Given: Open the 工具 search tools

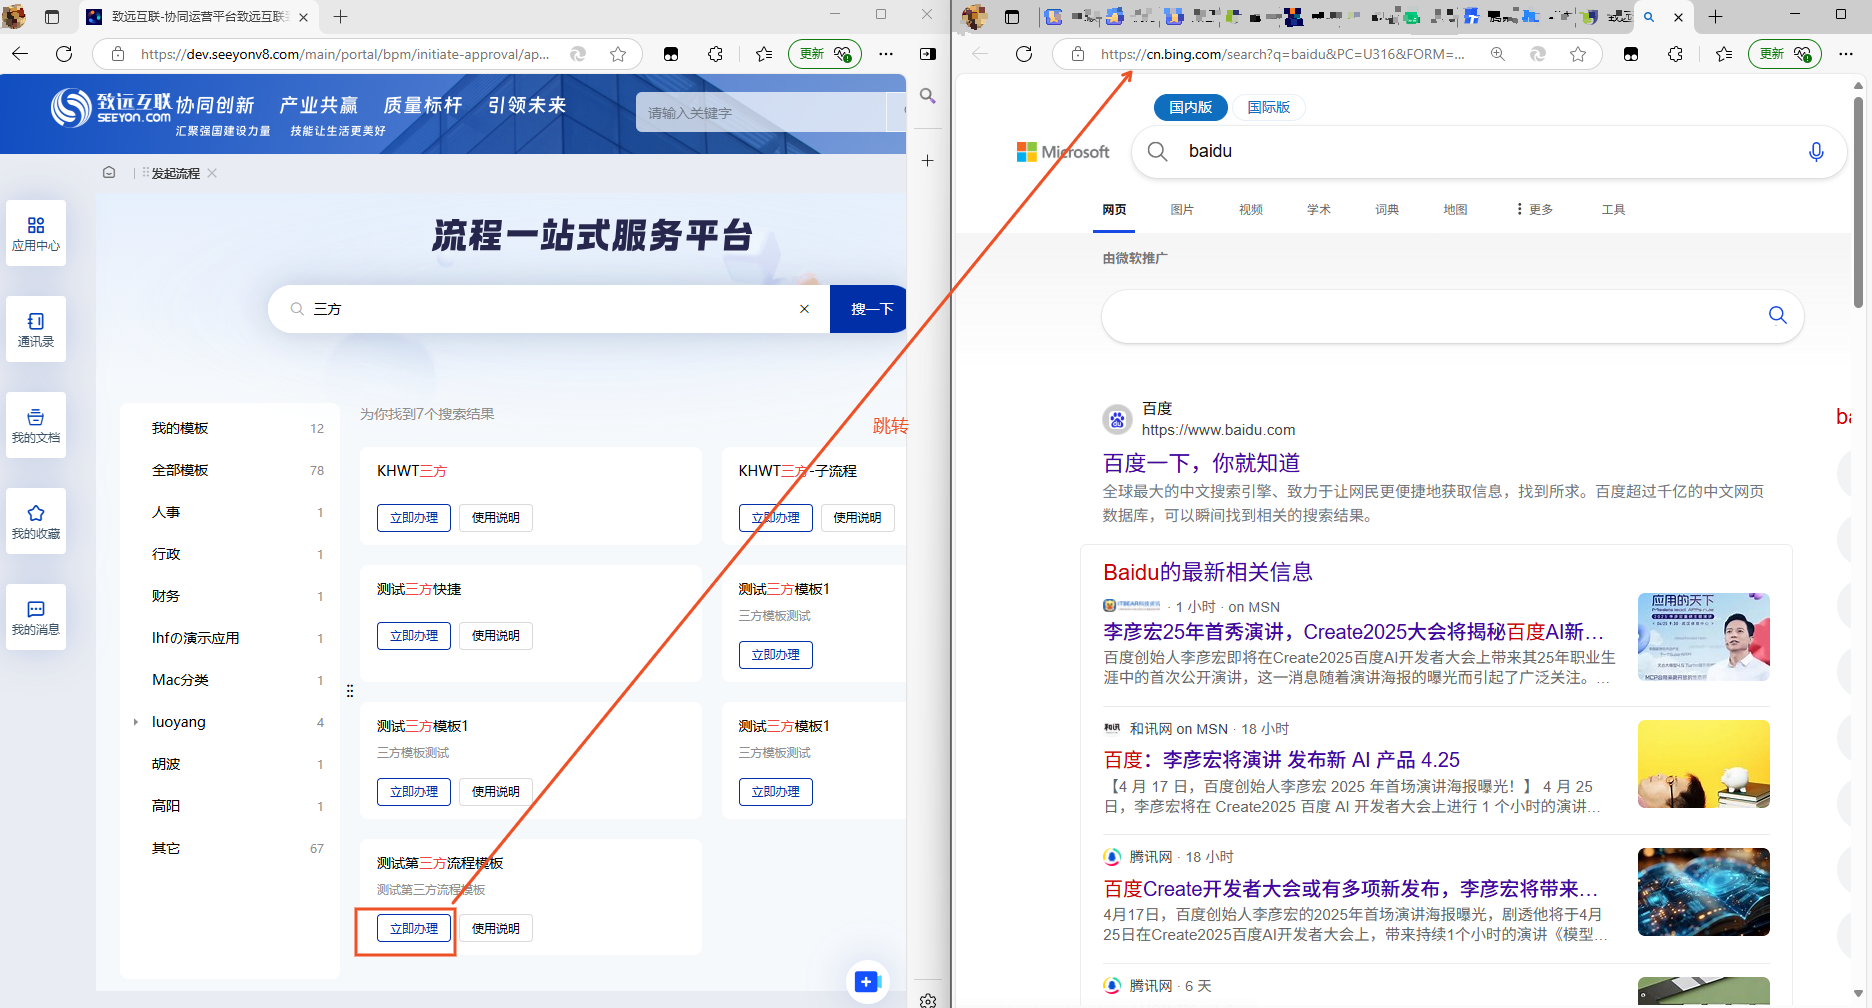Looking at the screenshot, I should [1613, 209].
